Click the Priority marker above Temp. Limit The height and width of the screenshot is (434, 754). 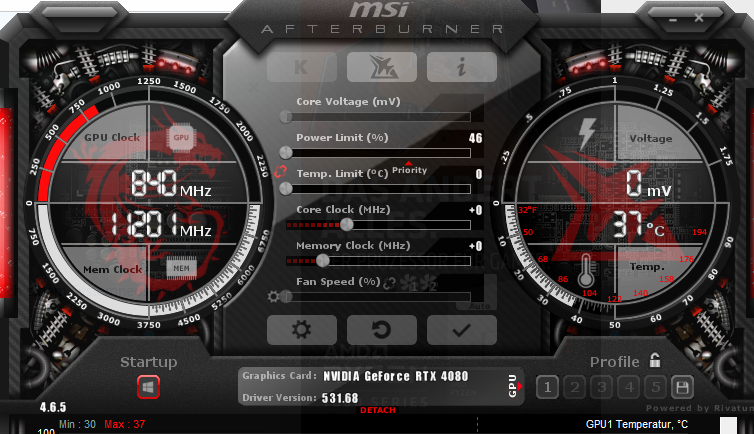tap(409, 168)
